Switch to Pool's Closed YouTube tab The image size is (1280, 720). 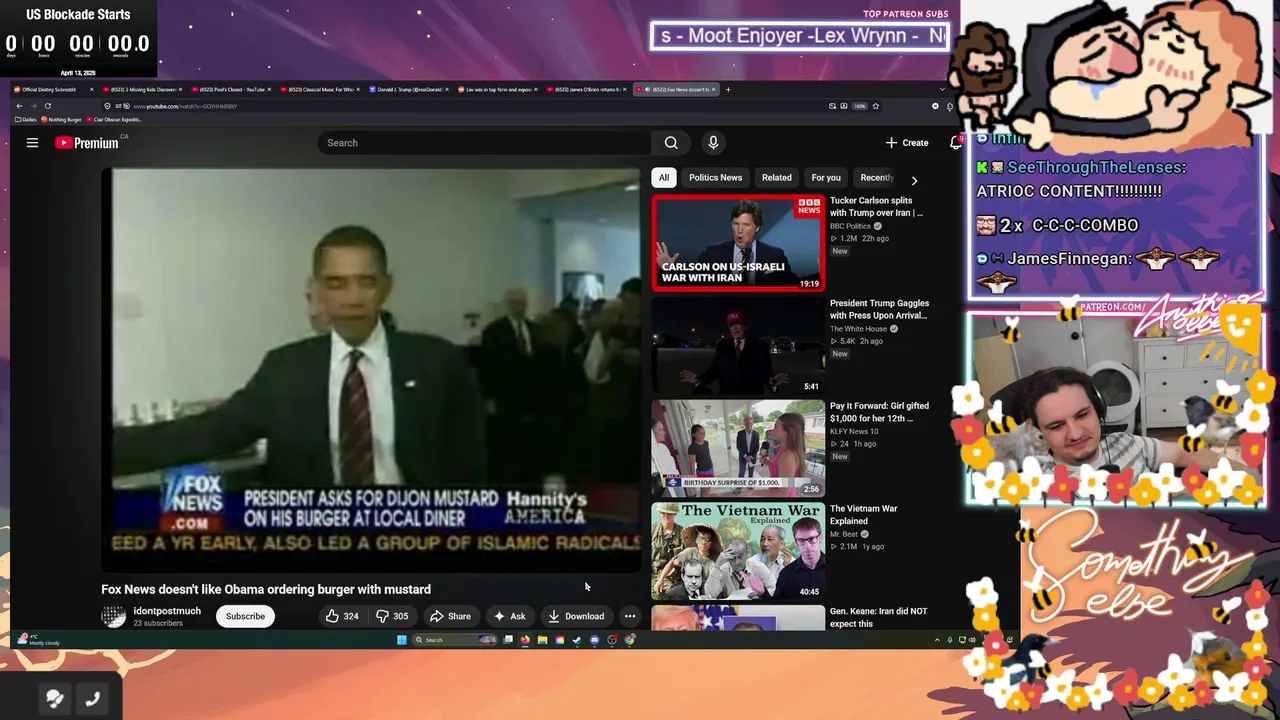tap(229, 89)
